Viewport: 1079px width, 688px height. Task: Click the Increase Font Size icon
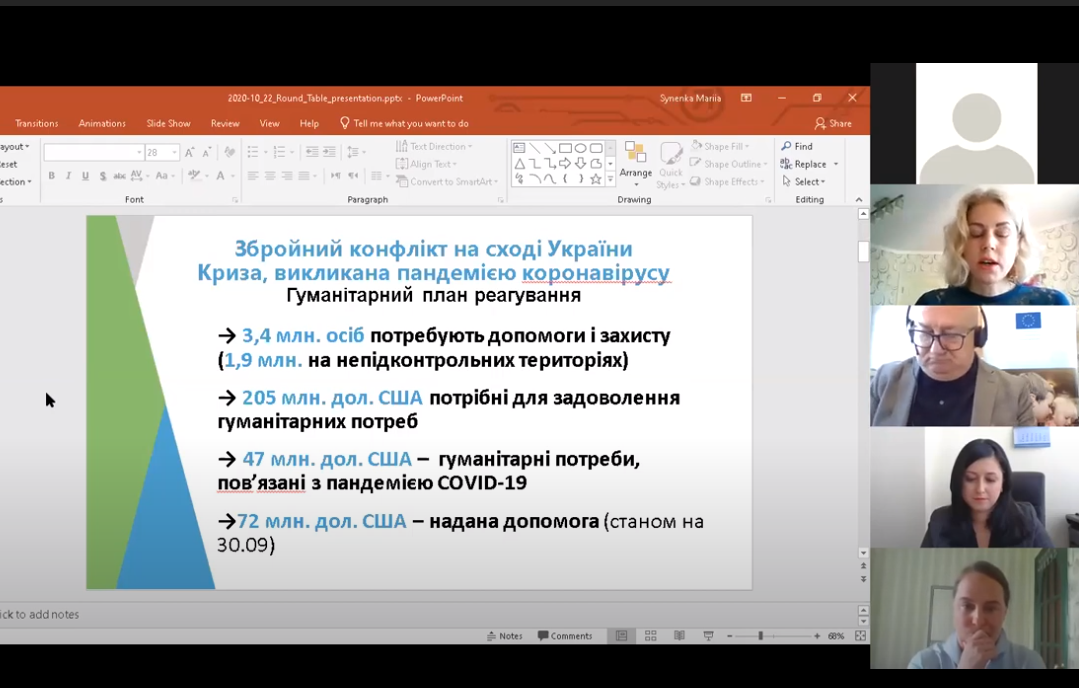[x=190, y=152]
